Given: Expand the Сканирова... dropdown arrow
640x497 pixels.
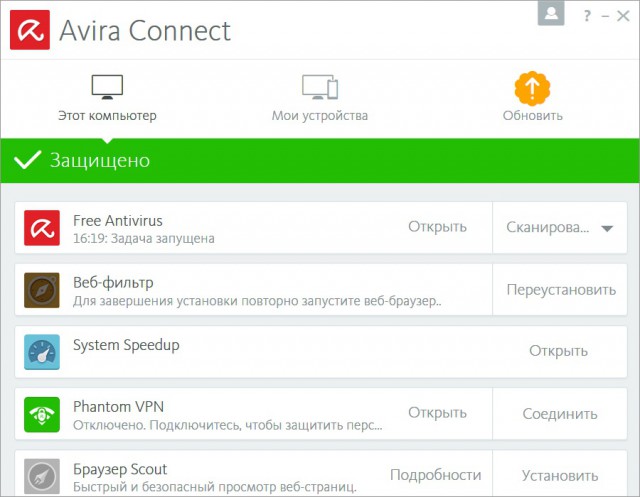Looking at the screenshot, I should [x=607, y=229].
